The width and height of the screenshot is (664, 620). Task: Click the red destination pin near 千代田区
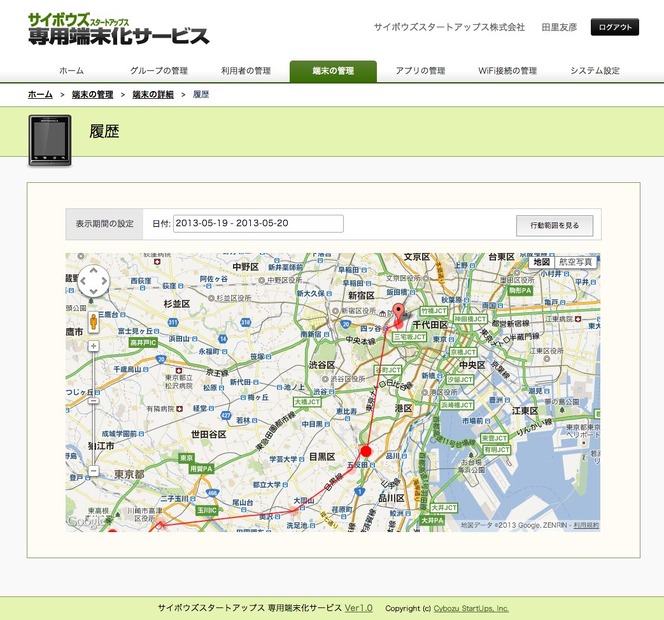[x=398, y=315]
